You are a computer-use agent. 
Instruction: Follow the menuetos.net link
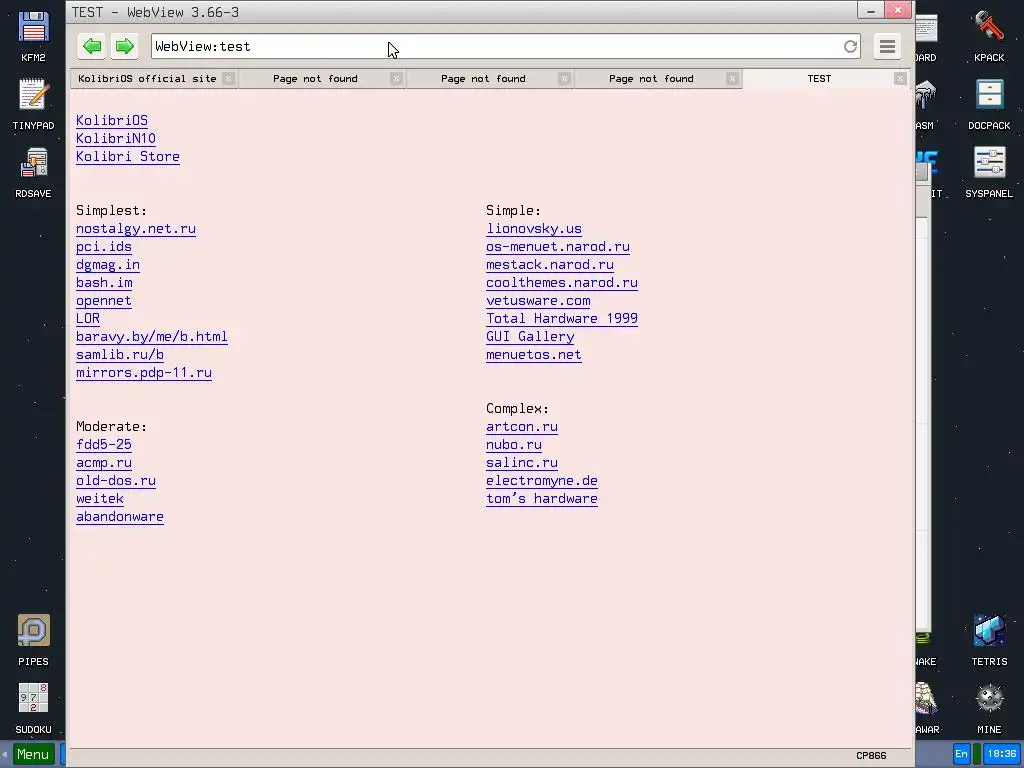click(534, 355)
